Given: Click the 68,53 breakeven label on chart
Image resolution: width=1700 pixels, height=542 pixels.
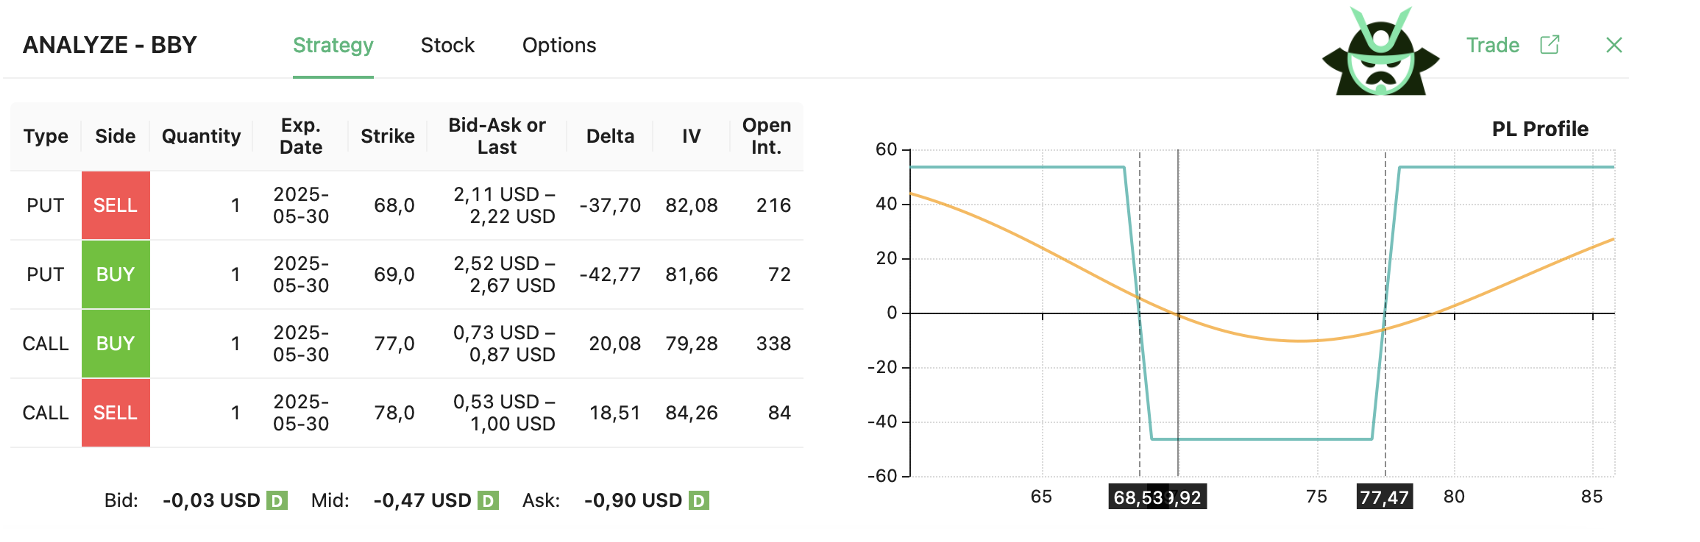Looking at the screenshot, I should 1137,497.
